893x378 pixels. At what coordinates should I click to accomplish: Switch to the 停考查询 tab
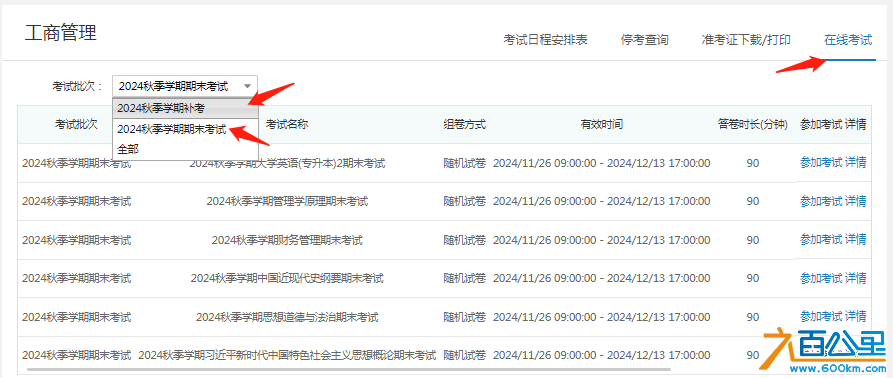[x=644, y=40]
